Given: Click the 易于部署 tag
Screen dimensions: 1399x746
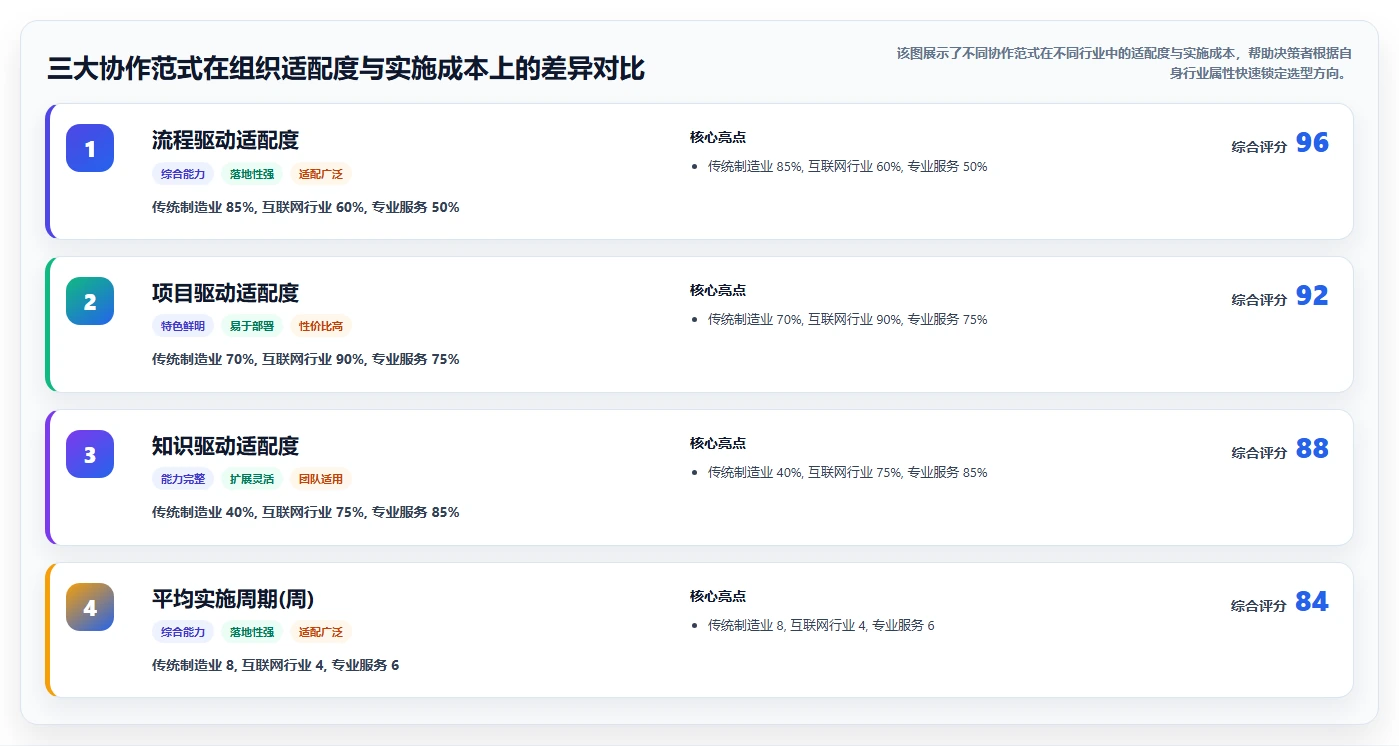Looking at the screenshot, I should click(x=252, y=326).
